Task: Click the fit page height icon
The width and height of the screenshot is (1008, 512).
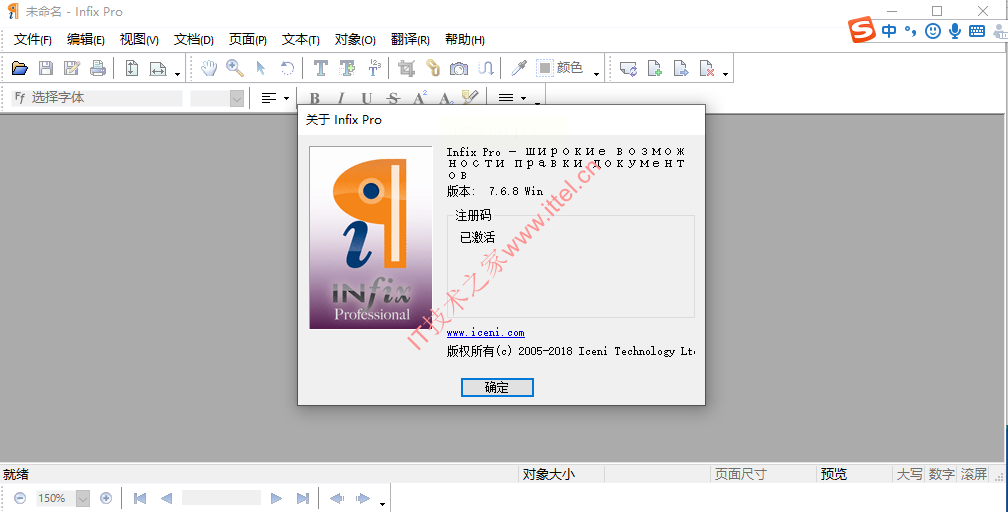Action: pos(132,68)
